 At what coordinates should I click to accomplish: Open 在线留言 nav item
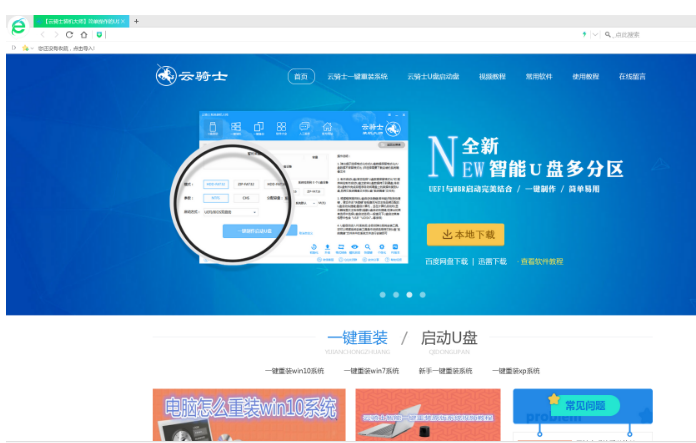pos(632,76)
